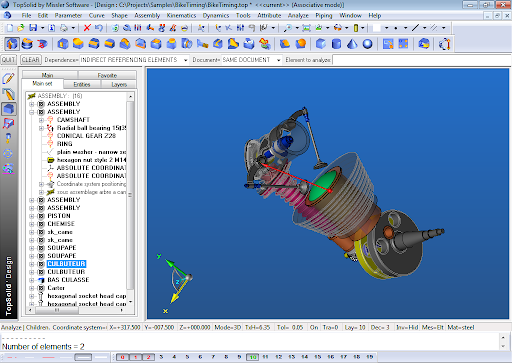The width and height of the screenshot is (512, 363).
Task: Click the document information icon
Action: (52, 28)
